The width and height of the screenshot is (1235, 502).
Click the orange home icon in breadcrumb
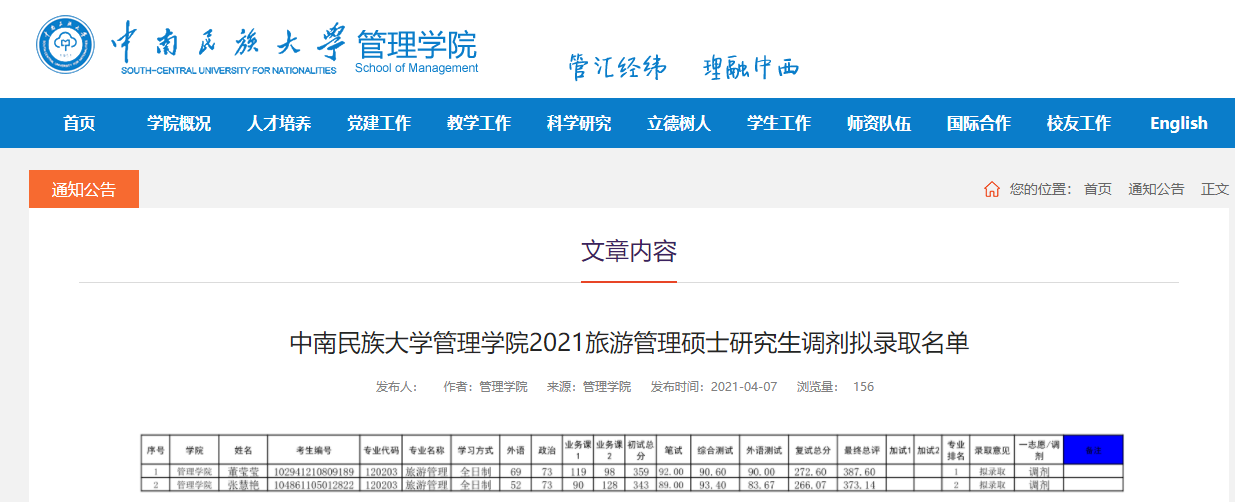point(992,189)
